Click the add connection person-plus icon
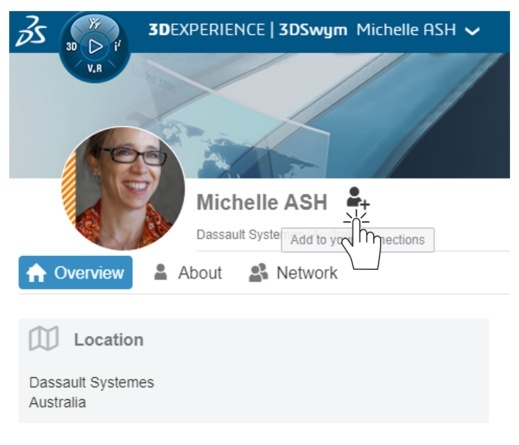This screenshot has width=519, height=445. [x=358, y=198]
